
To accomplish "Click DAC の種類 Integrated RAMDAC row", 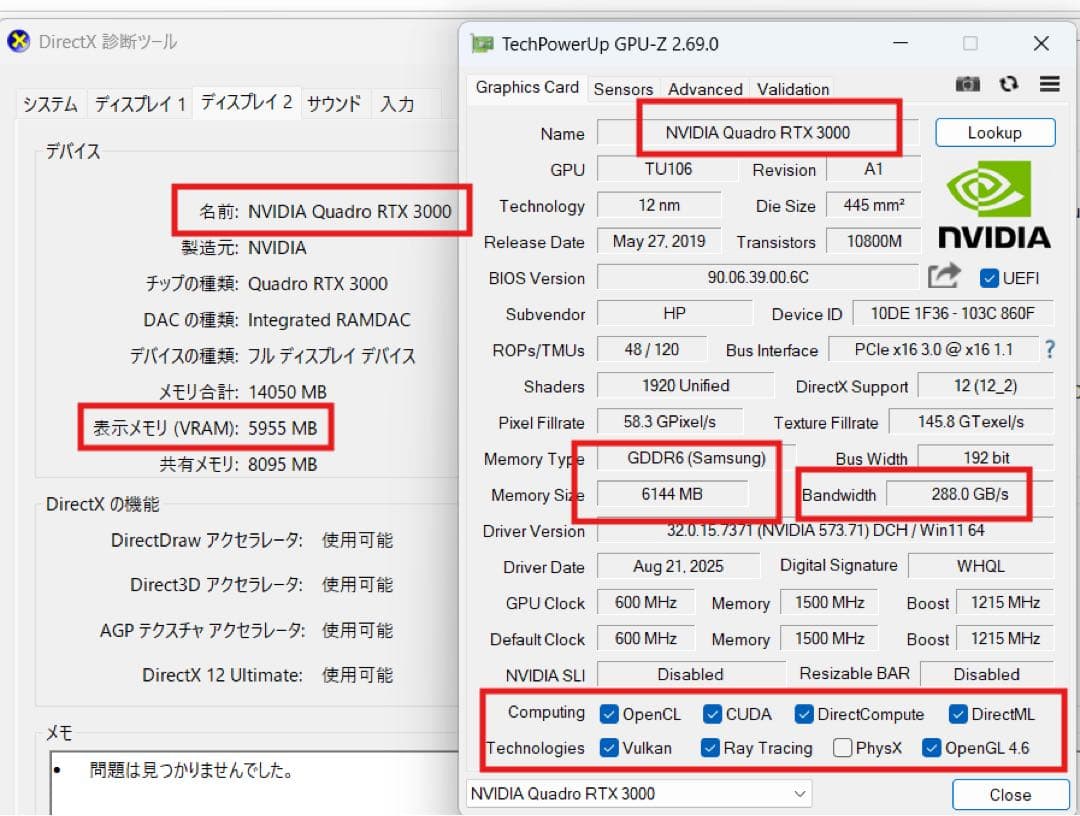I will [277, 320].
